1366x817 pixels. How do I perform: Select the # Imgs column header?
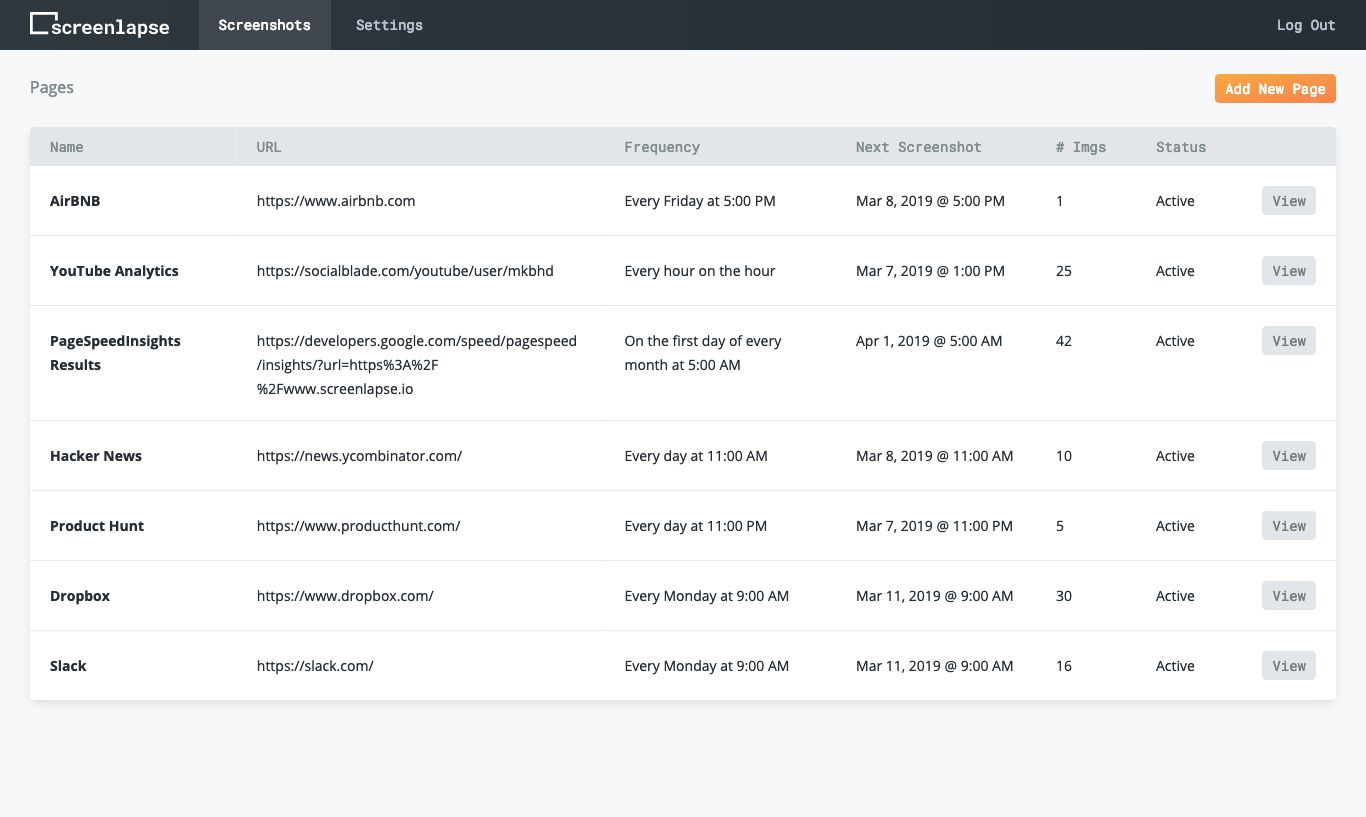click(1080, 147)
